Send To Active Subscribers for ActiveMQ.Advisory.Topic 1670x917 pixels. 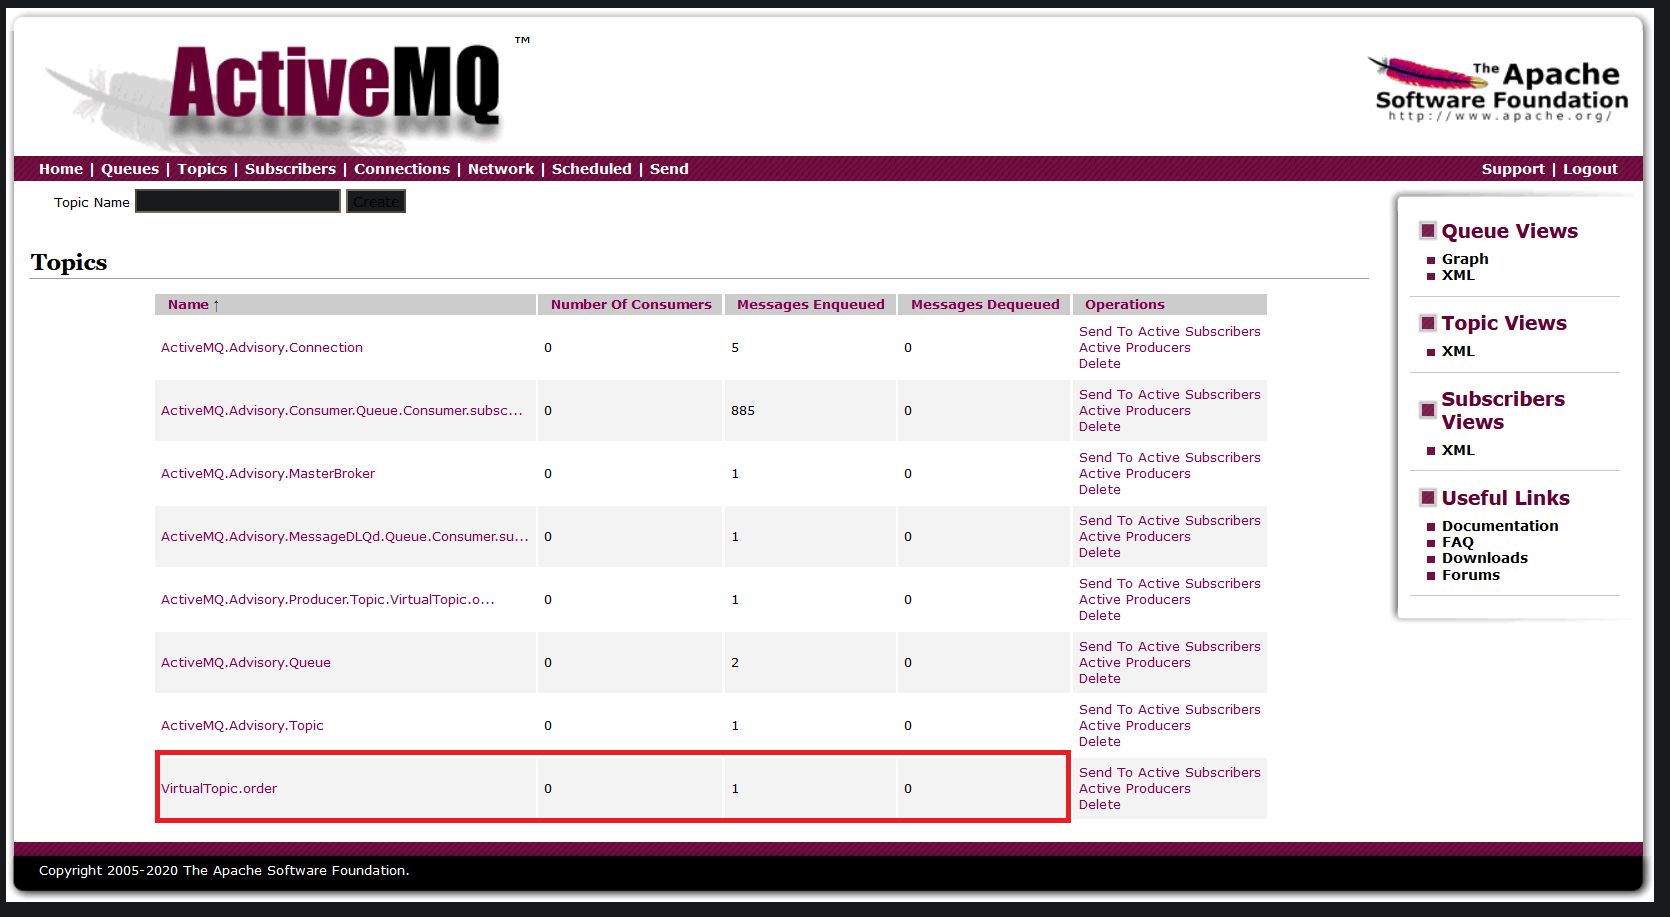1170,709
